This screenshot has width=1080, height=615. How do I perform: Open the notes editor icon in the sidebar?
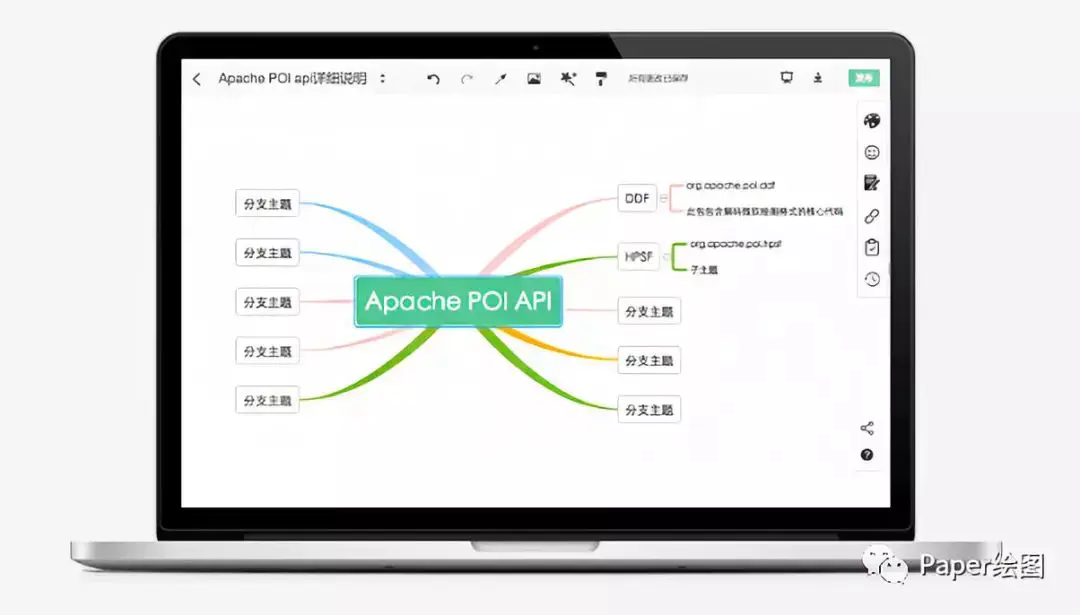871,183
